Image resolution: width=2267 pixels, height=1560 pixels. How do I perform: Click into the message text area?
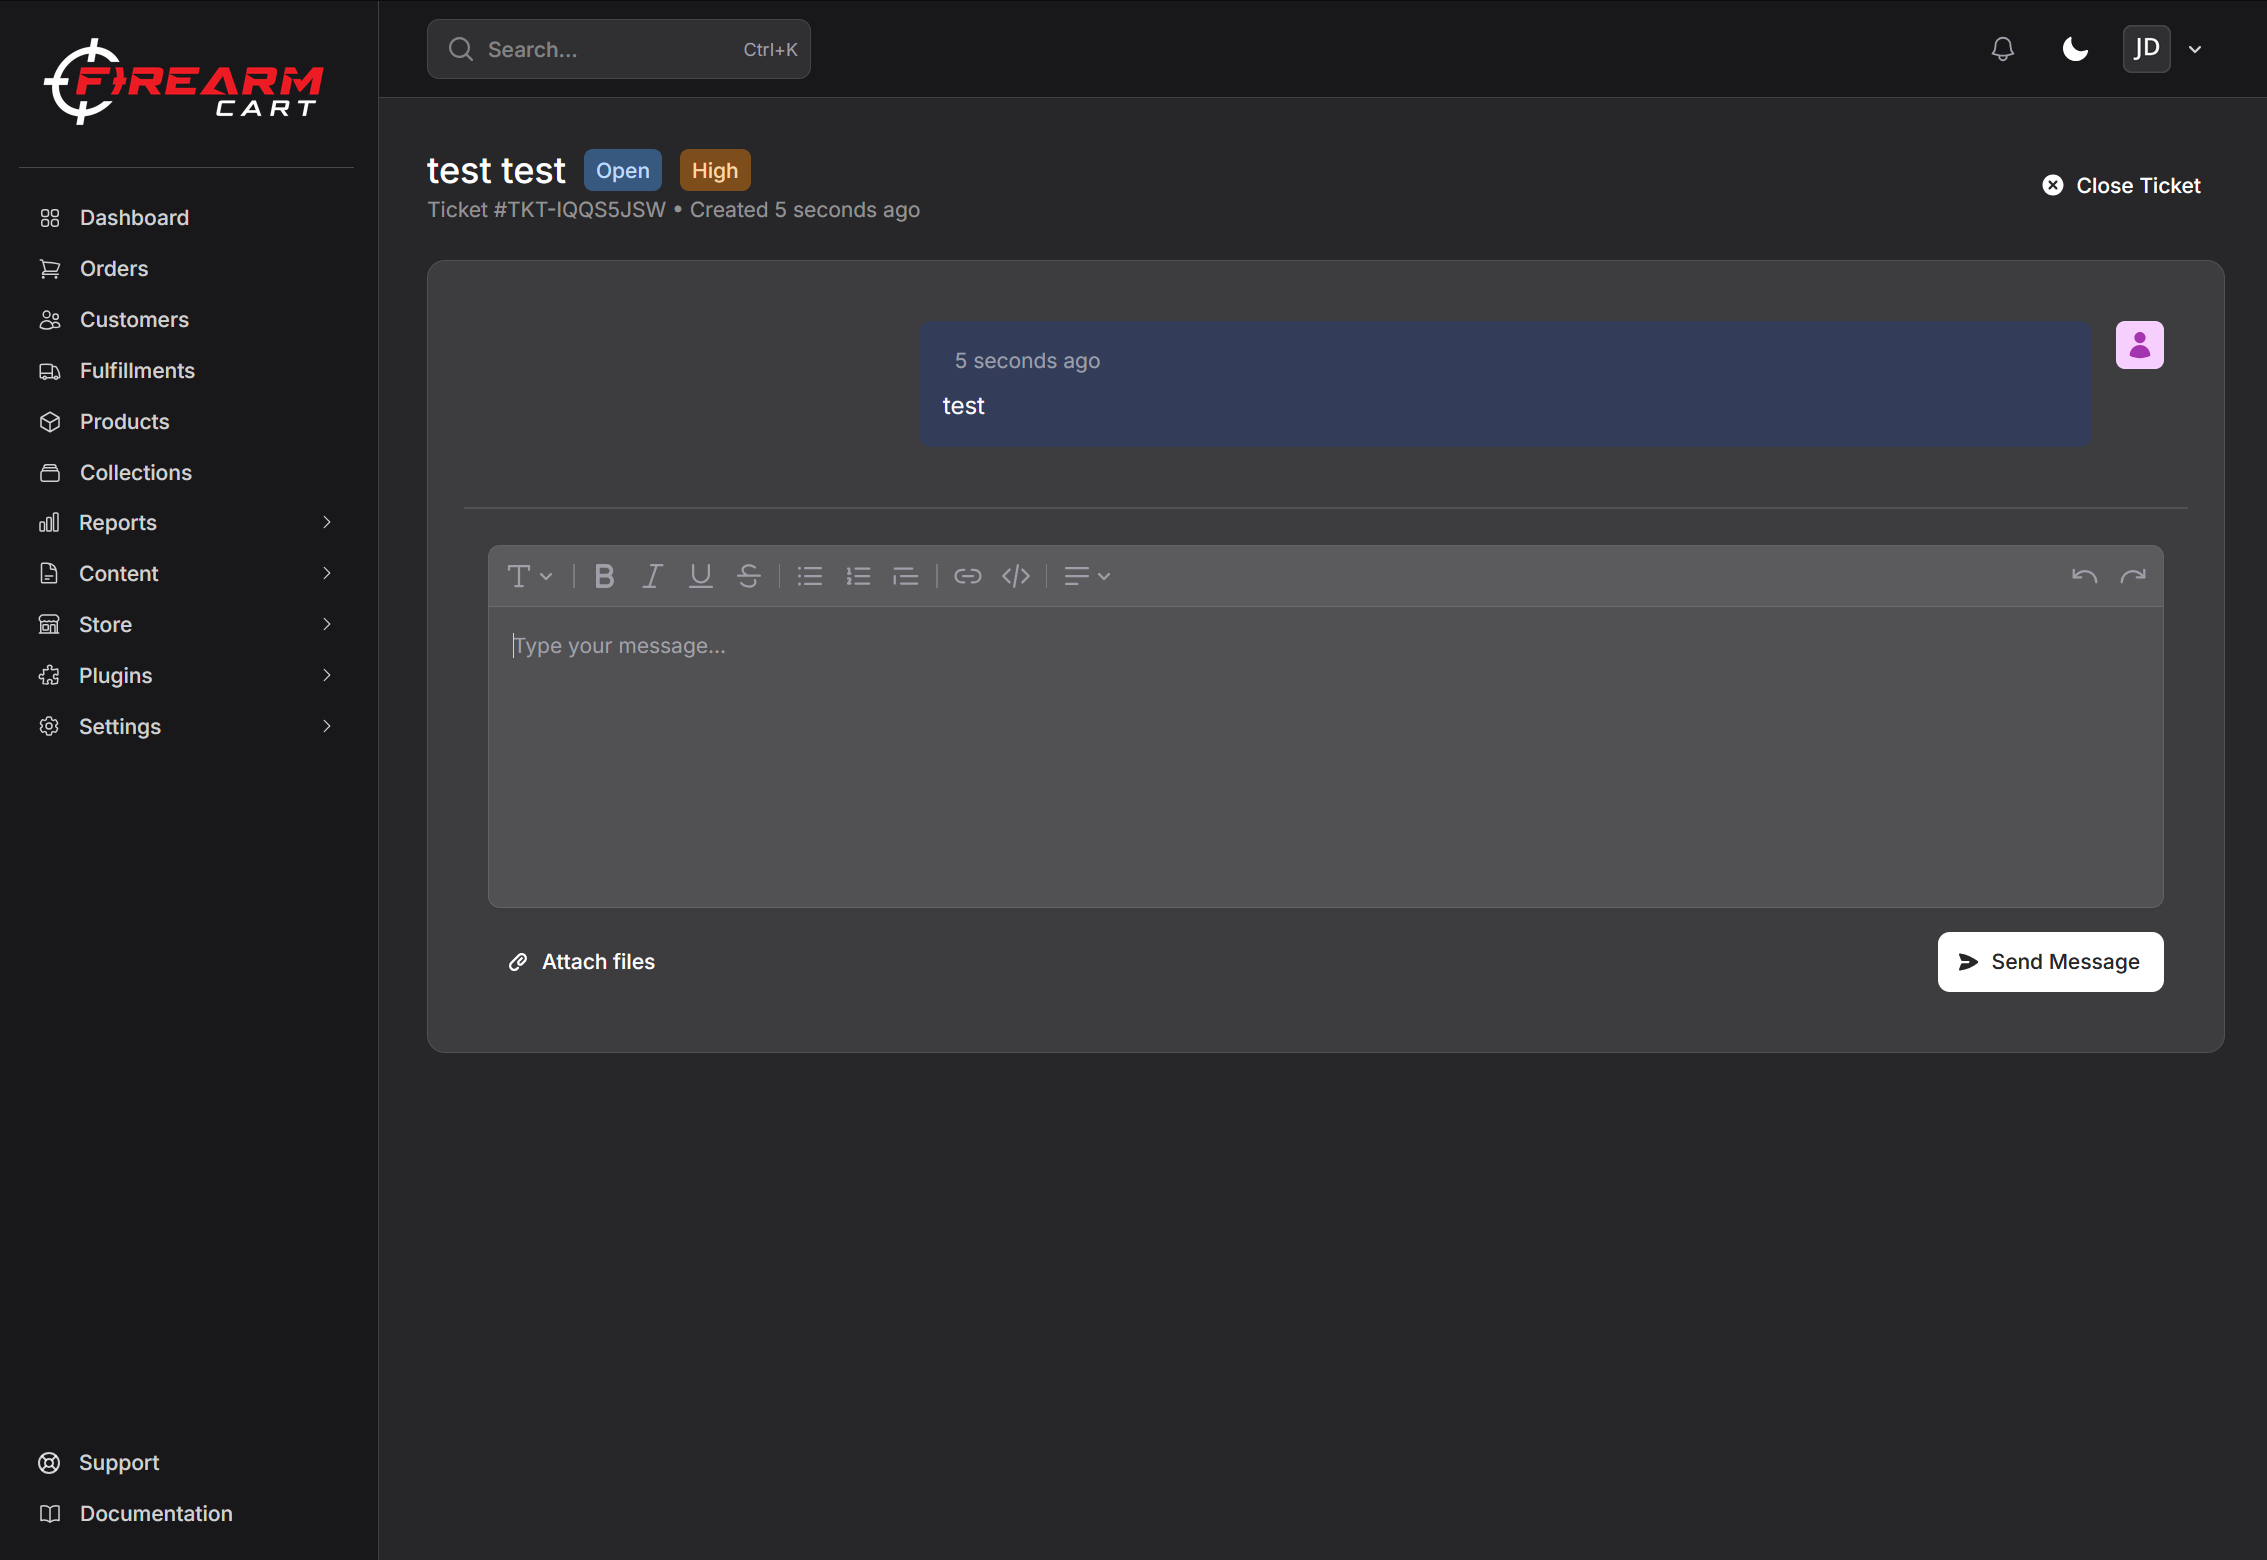[x=1325, y=756]
